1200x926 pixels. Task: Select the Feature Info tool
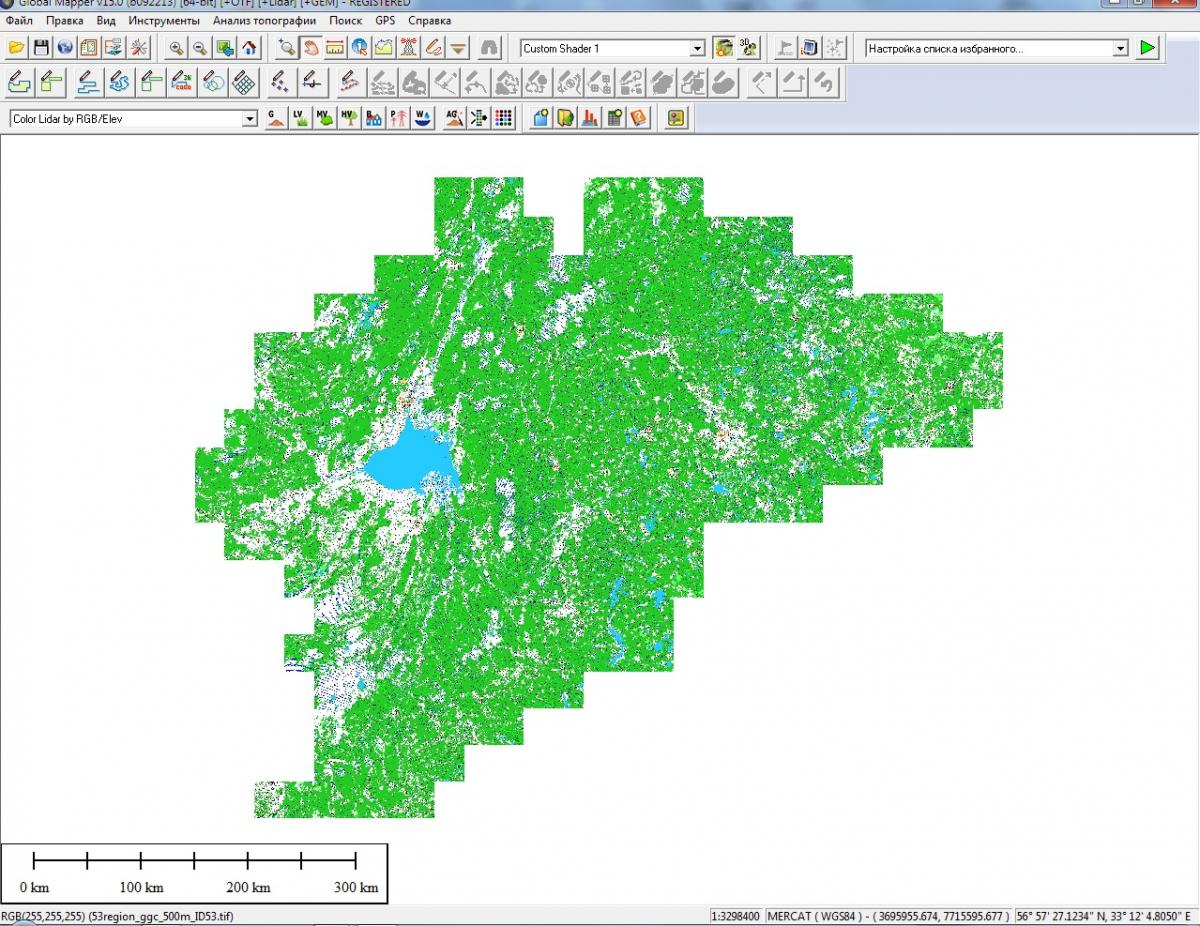[x=359, y=48]
